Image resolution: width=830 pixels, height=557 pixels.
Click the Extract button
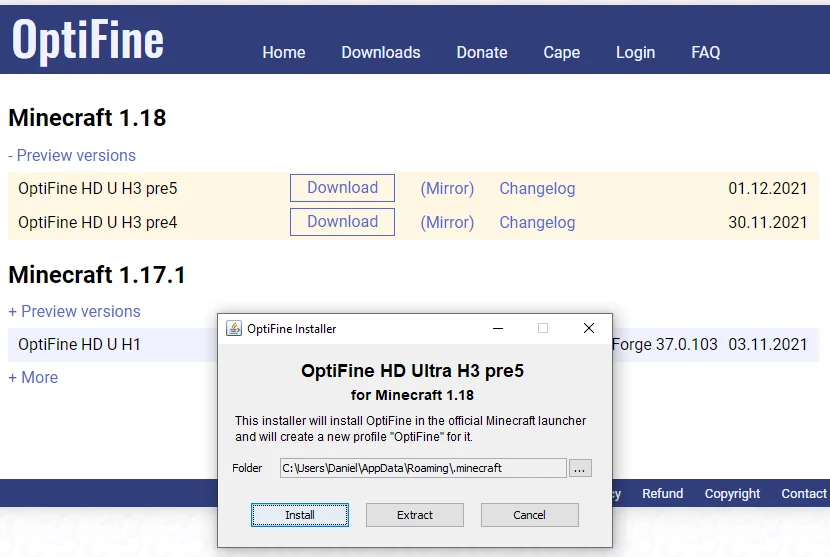pos(415,515)
